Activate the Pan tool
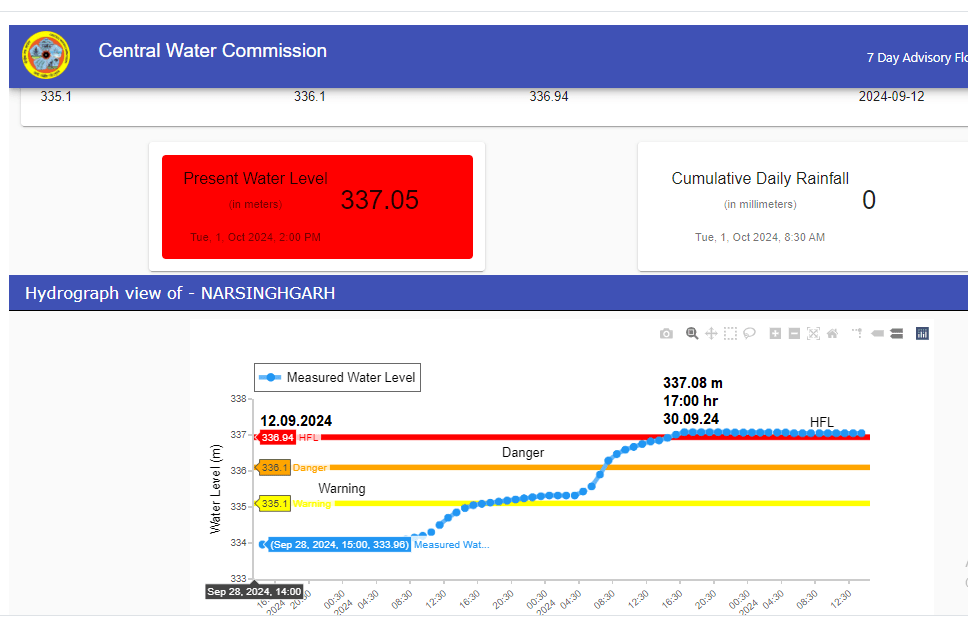Screen dimensions: 968x638 click(x=711, y=334)
